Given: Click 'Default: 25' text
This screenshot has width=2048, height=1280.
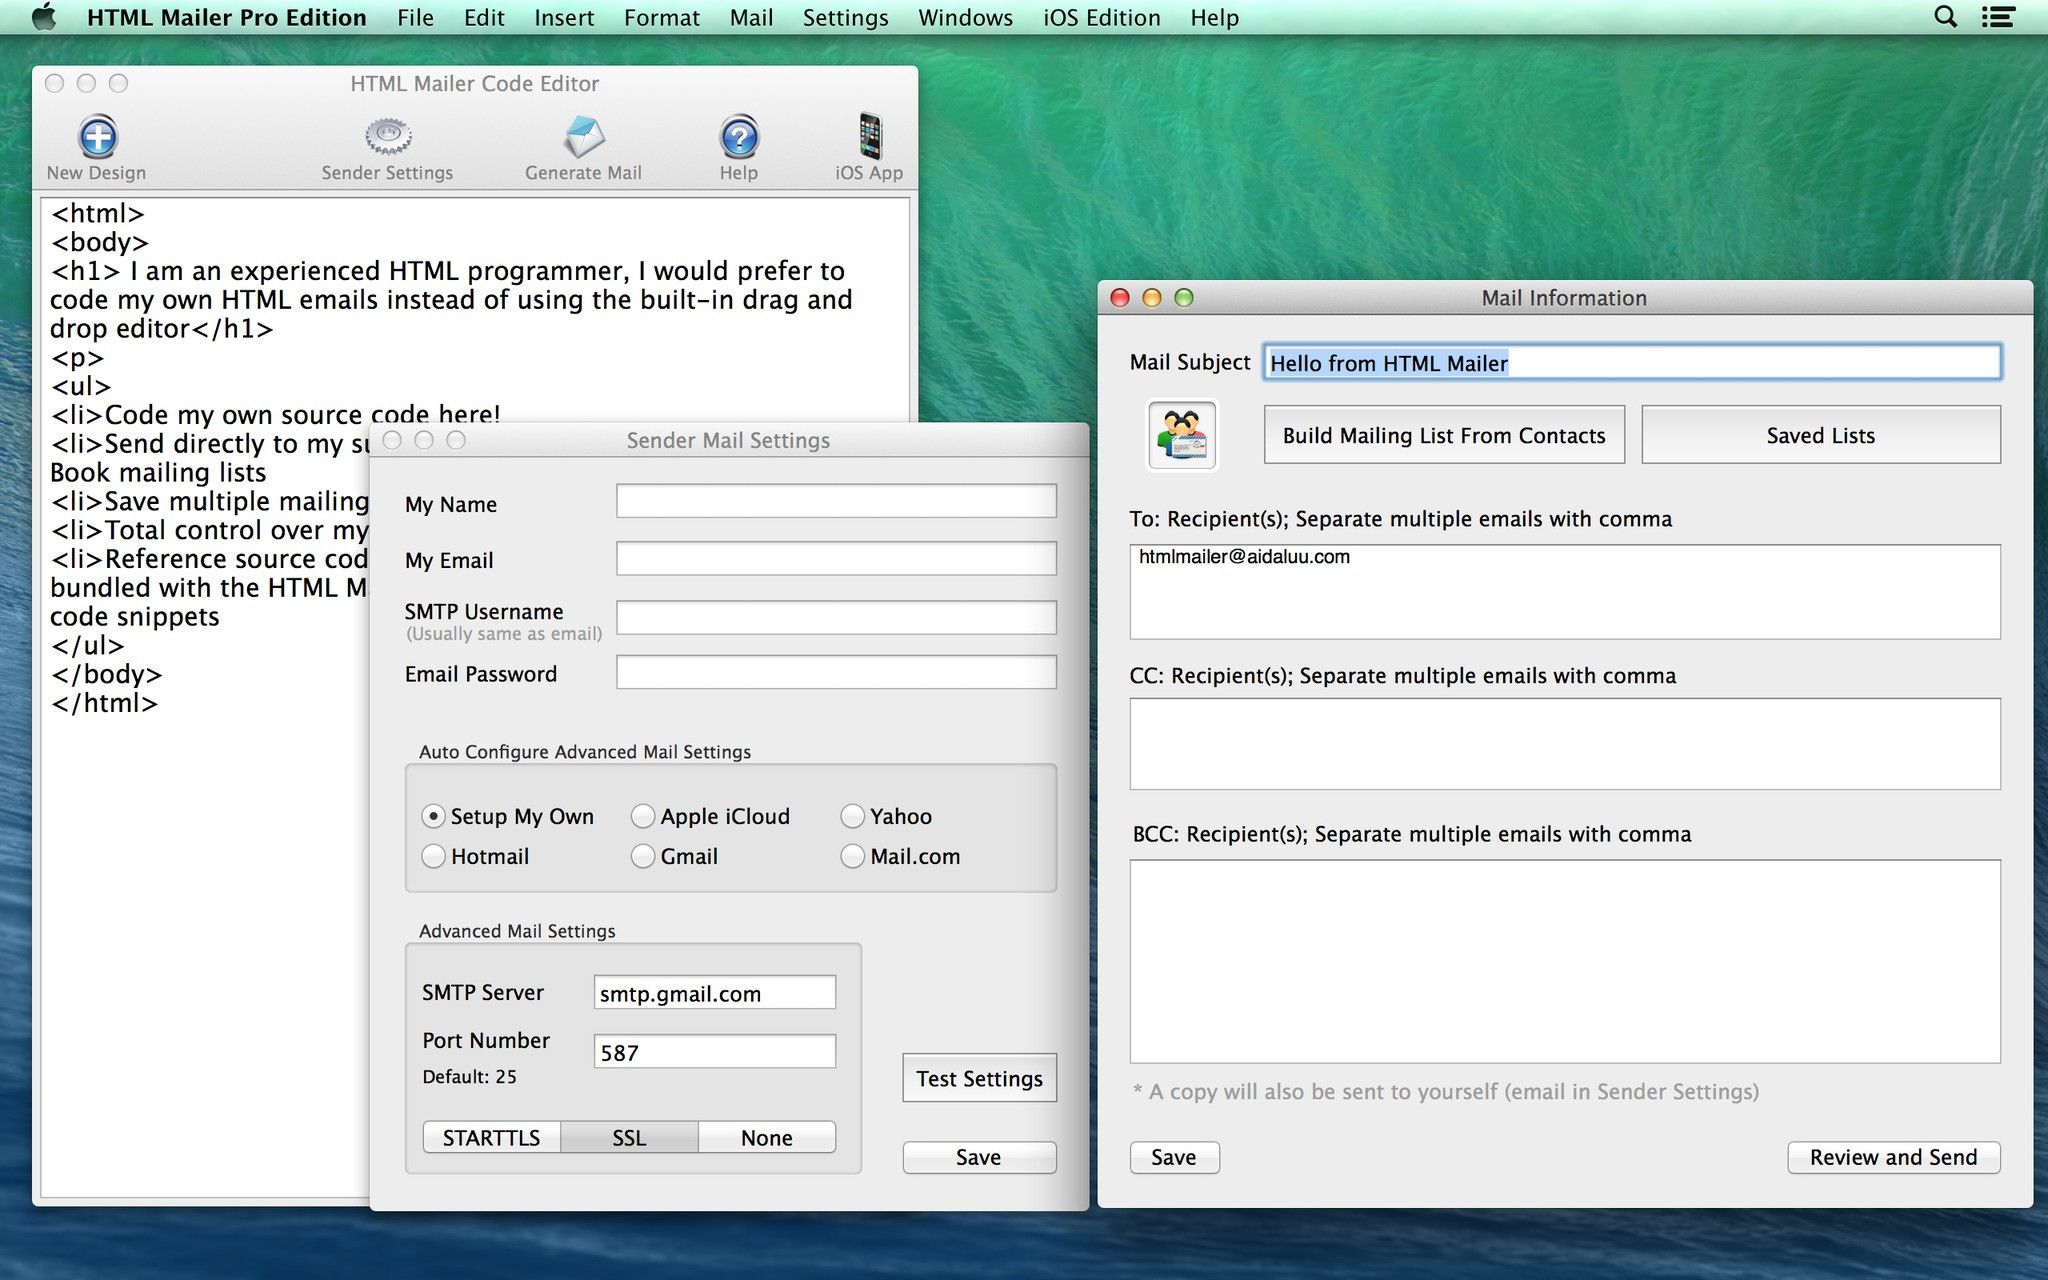Looking at the screenshot, I should pos(469,1077).
